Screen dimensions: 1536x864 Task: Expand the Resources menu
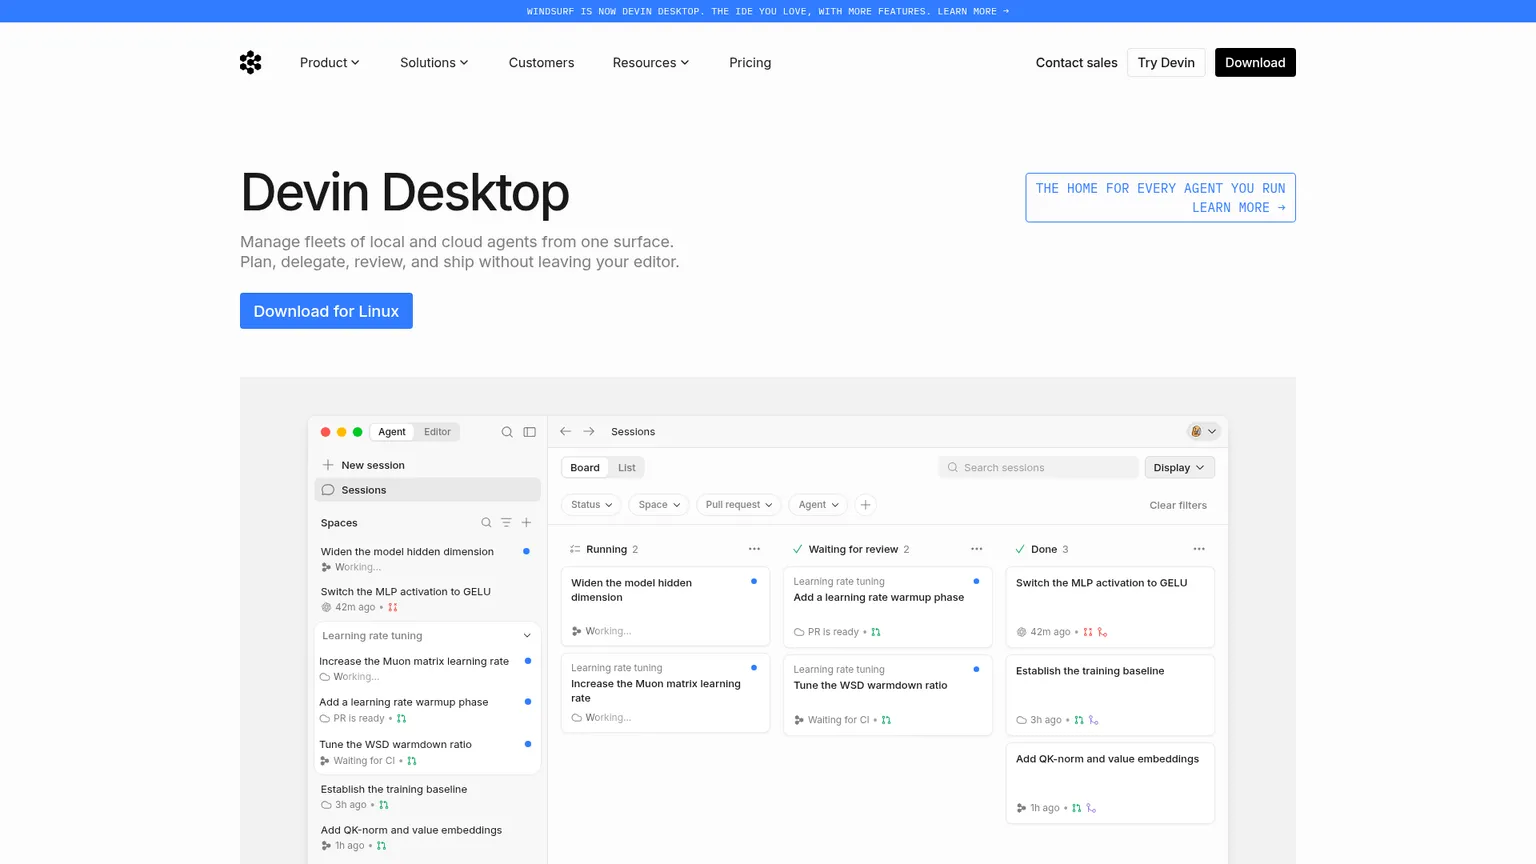[x=651, y=62]
